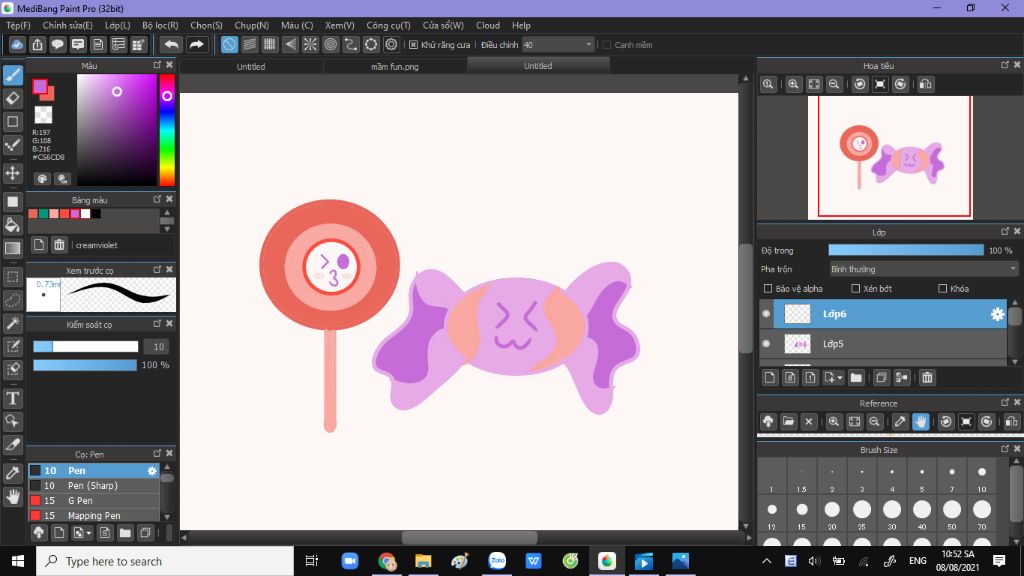Screen dimensions: 1024x576
Task: Open File Explorer from the taskbar
Action: coord(423,561)
